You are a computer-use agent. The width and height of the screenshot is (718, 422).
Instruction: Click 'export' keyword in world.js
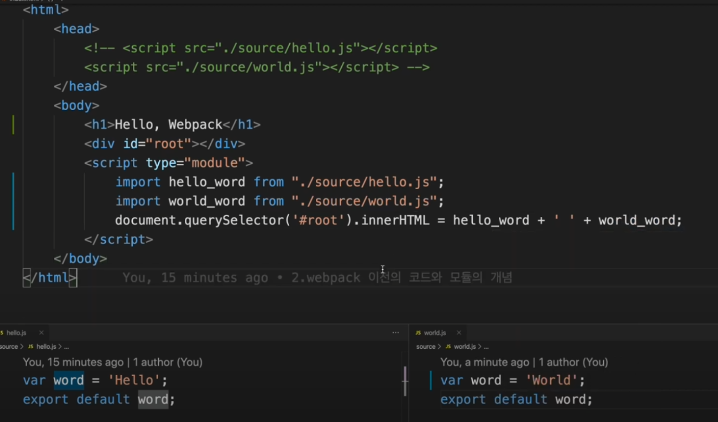click(x=463, y=399)
